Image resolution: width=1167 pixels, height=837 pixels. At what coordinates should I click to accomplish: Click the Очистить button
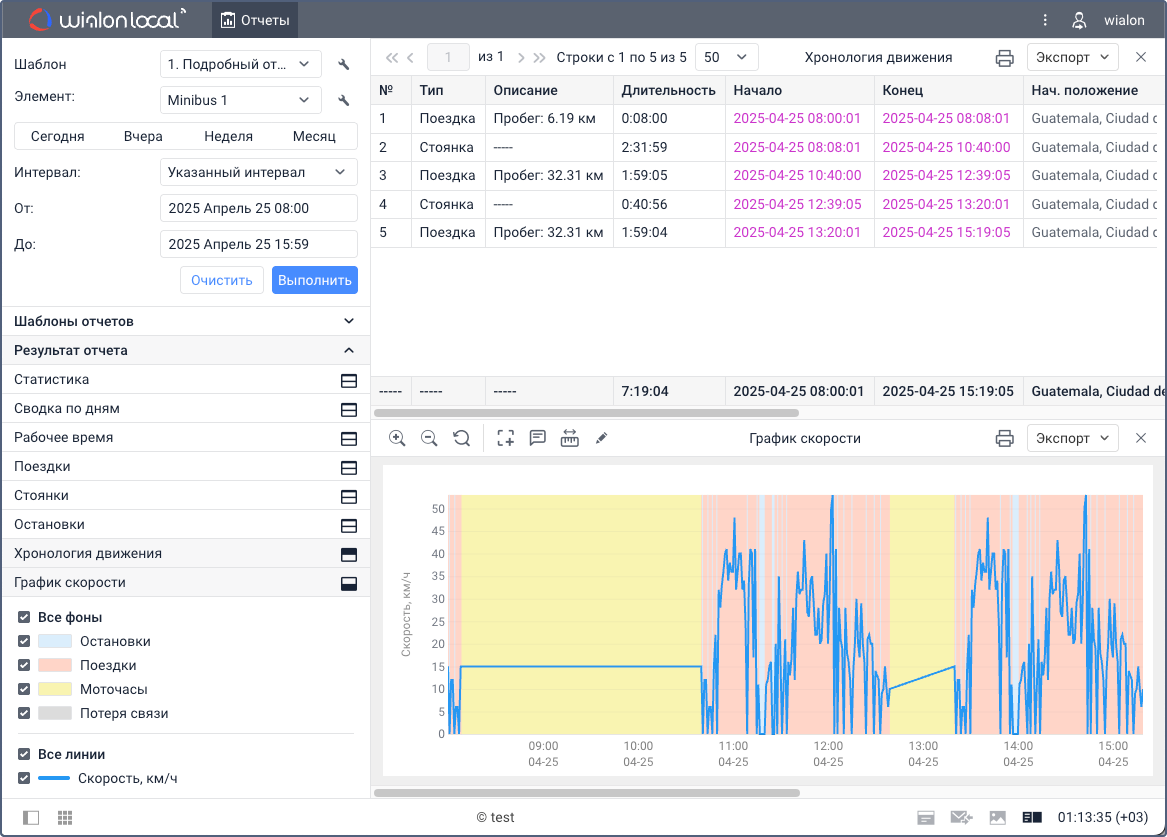click(222, 280)
